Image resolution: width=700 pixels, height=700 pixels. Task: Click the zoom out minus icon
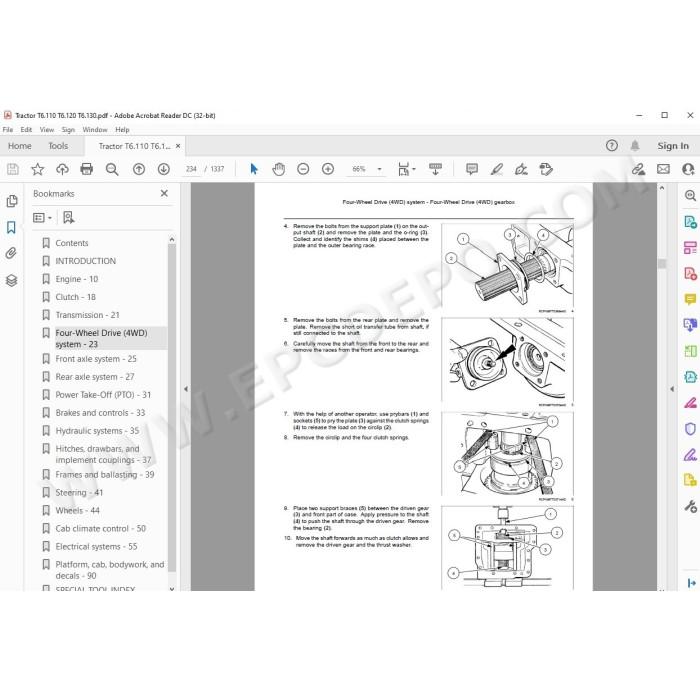(x=303, y=169)
